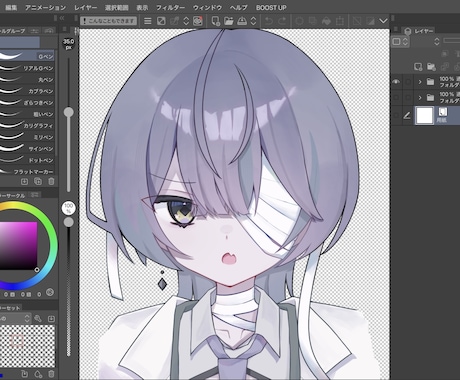This screenshot has width=460, height=380.
Task: Click the edit color set wrench icon
Action: point(38,319)
